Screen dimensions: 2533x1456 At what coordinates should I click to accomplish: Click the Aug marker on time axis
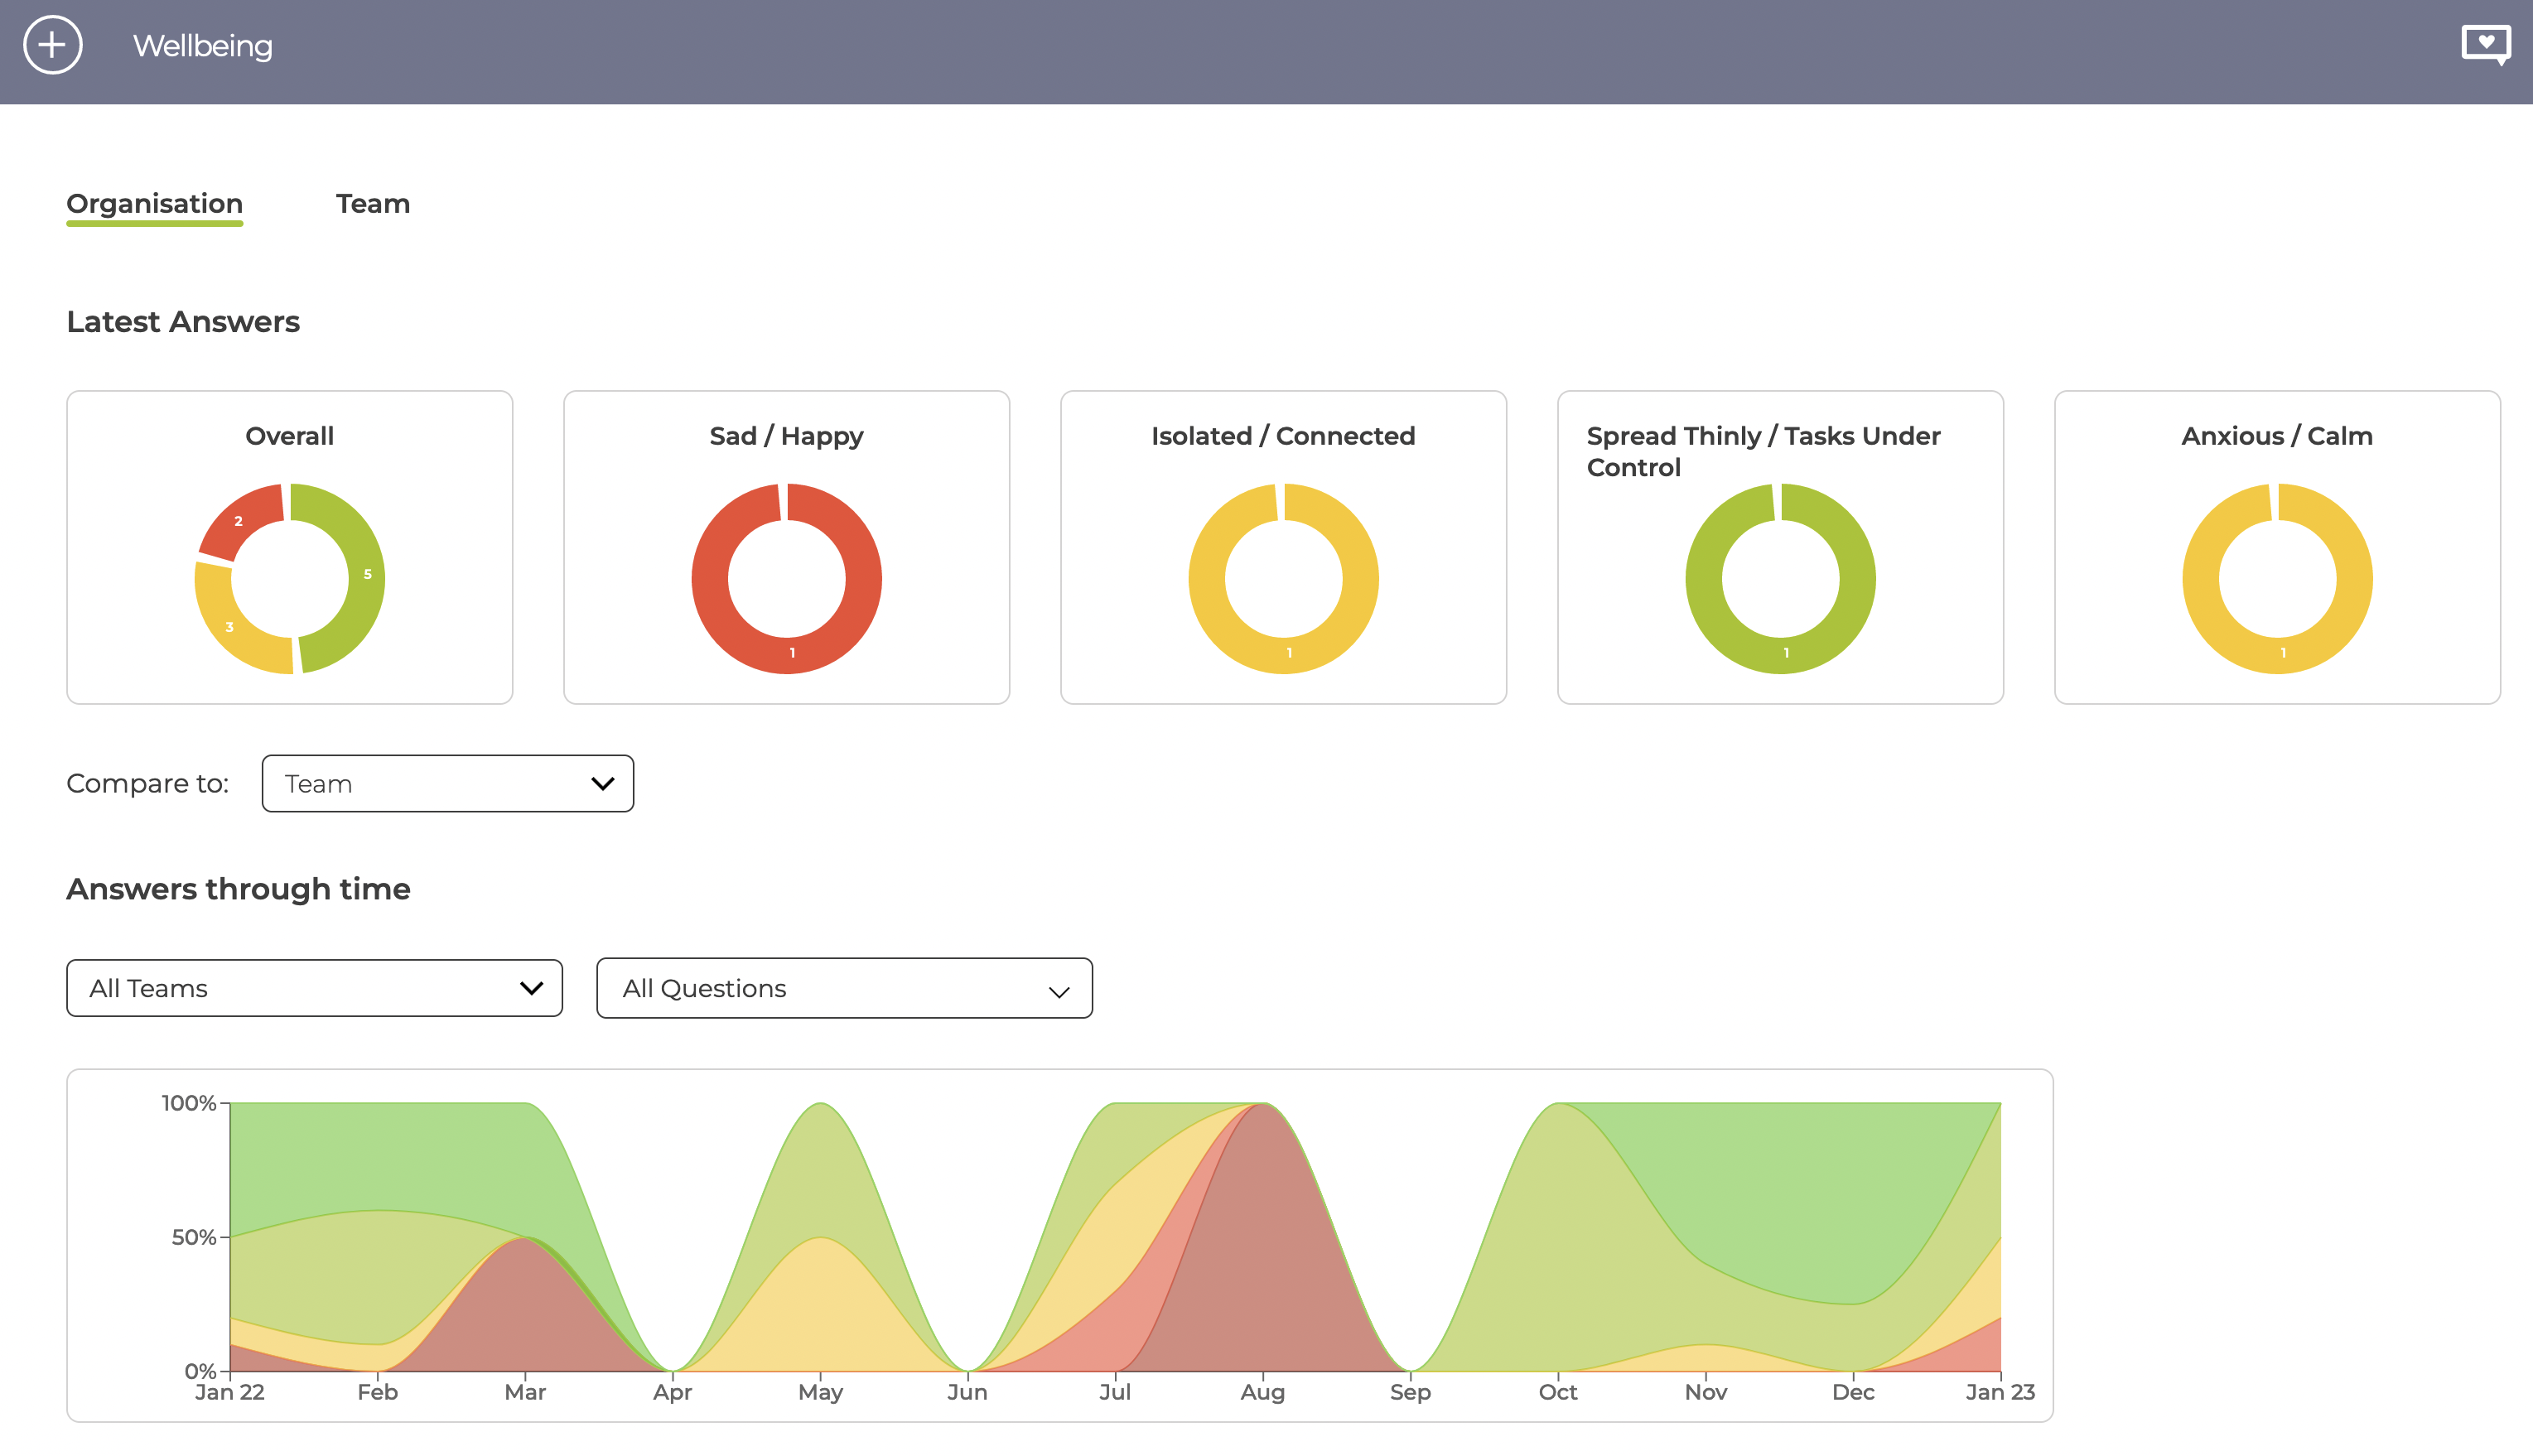click(x=1263, y=1392)
